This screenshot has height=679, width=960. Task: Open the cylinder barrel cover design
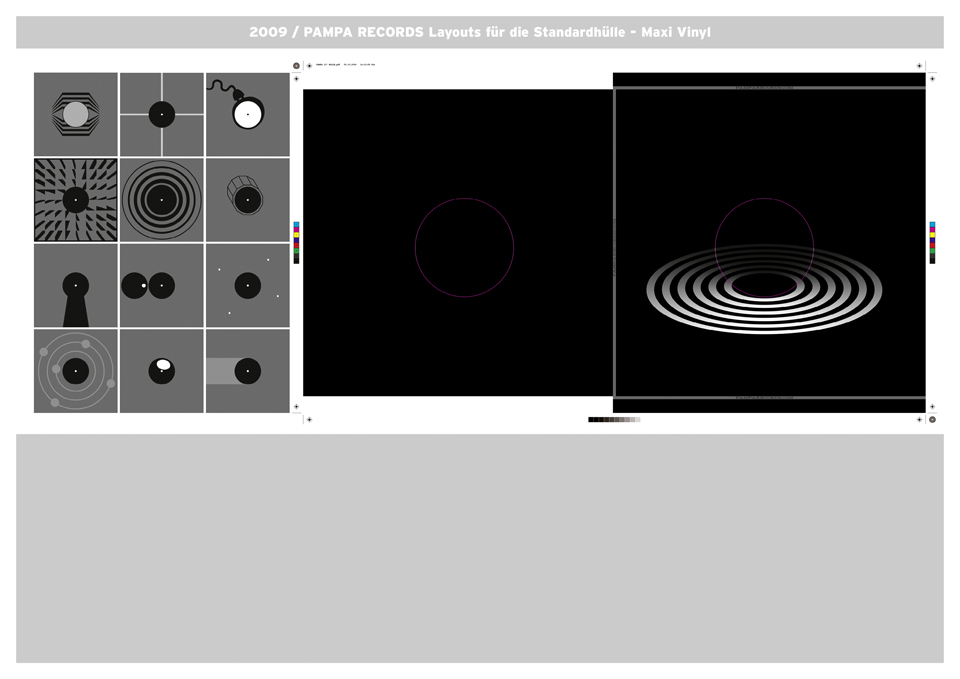pos(247,200)
